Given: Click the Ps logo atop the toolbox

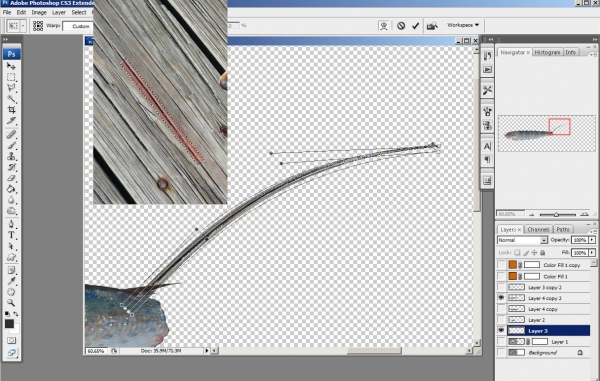Looking at the screenshot, I should [x=11, y=54].
